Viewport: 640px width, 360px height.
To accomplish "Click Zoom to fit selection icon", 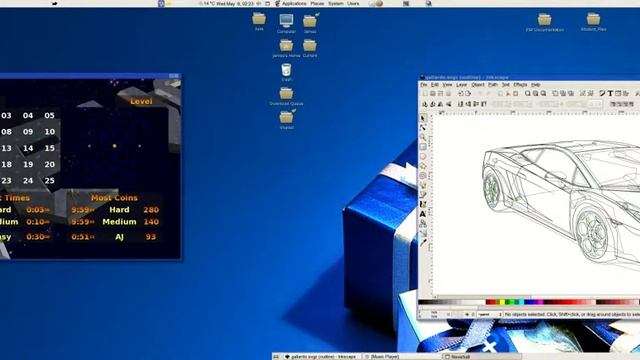I will 528,94.
